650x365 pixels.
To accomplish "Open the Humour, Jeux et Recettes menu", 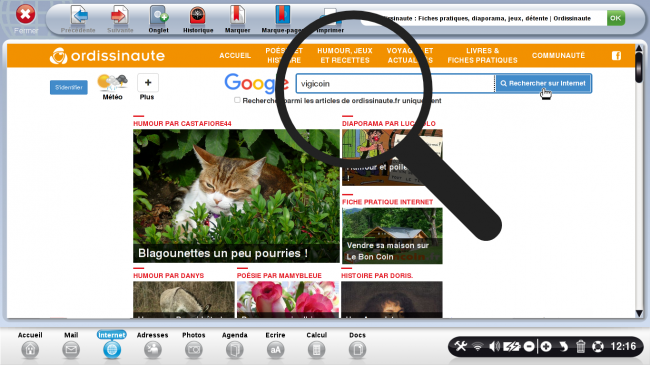I will [345, 56].
